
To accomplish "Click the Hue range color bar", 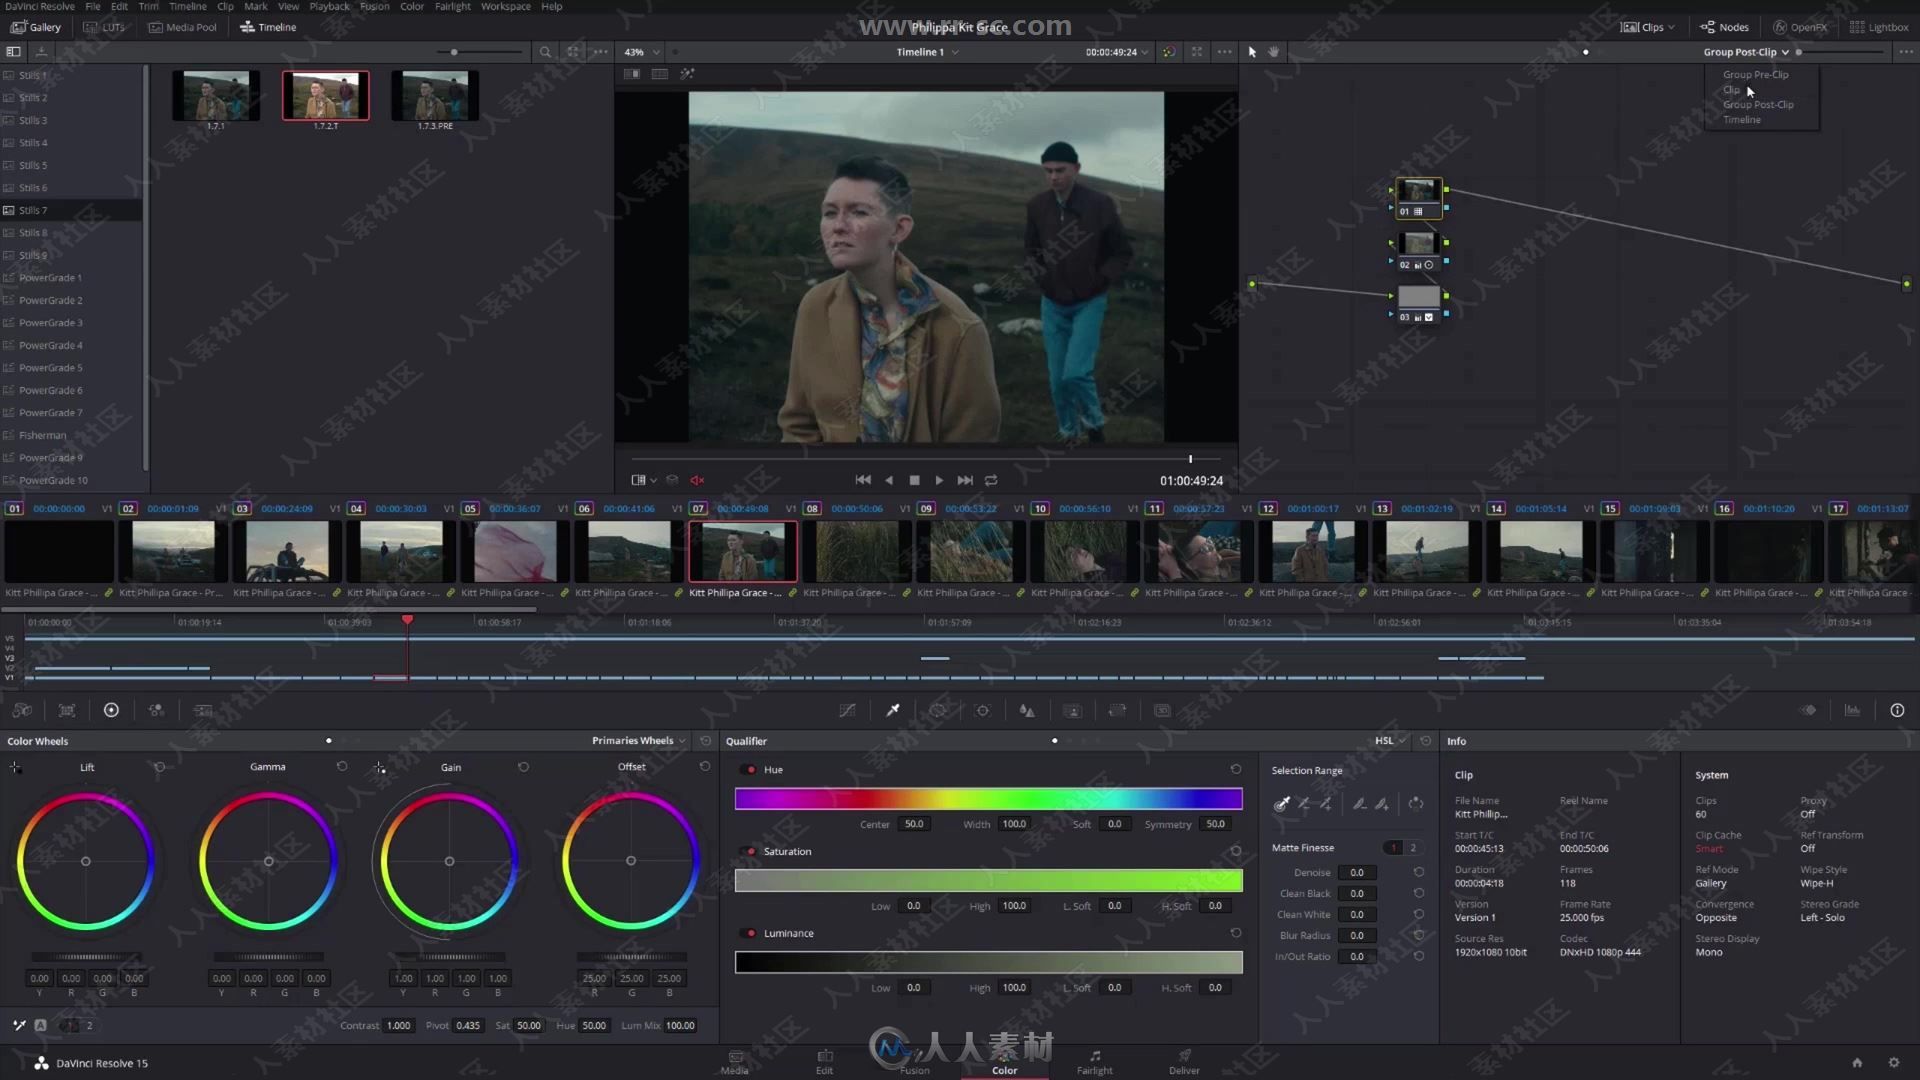I will [988, 798].
